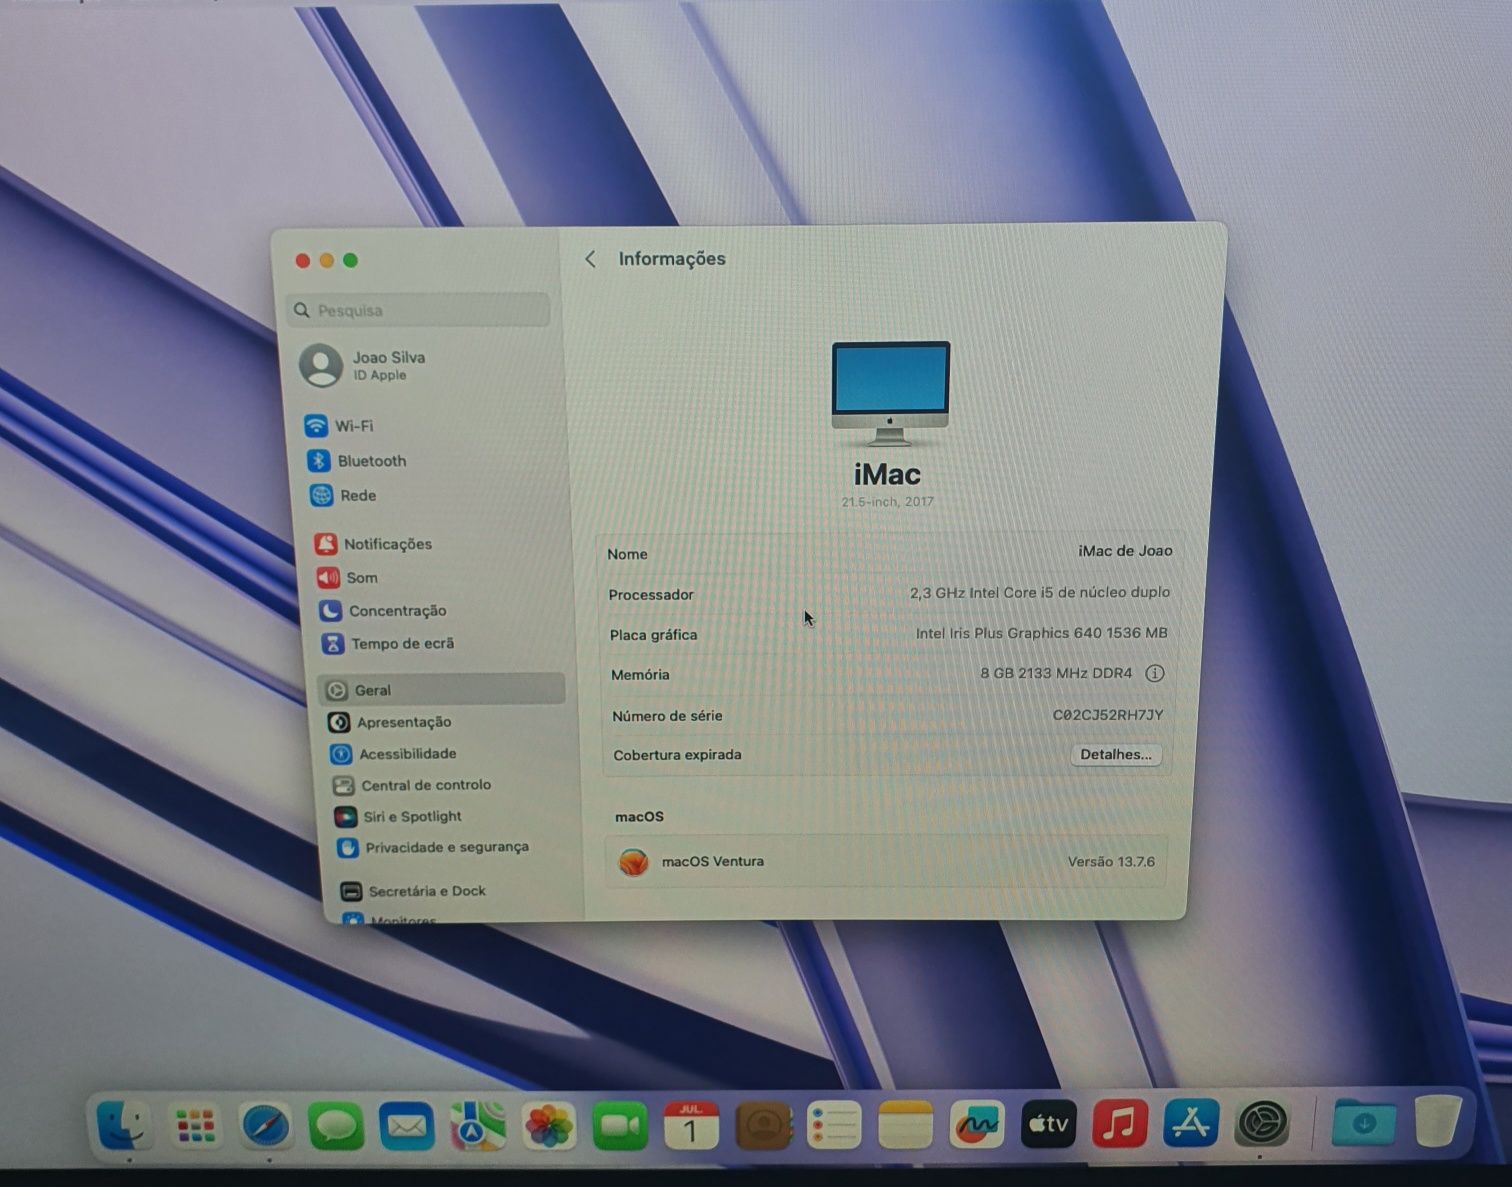
Task: Maximize the window with green button
Action: tap(351, 260)
